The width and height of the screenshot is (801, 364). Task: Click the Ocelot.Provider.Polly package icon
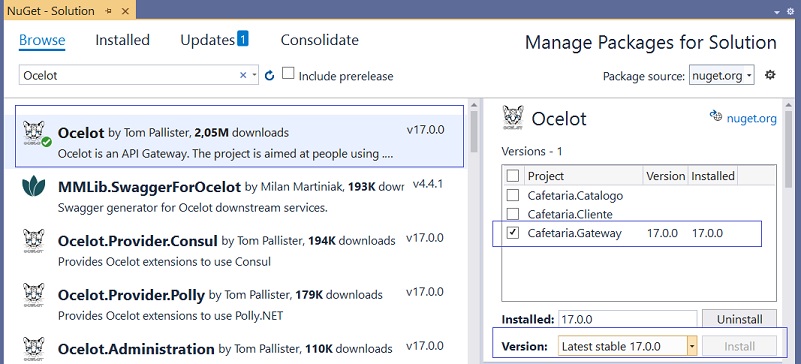tap(34, 295)
